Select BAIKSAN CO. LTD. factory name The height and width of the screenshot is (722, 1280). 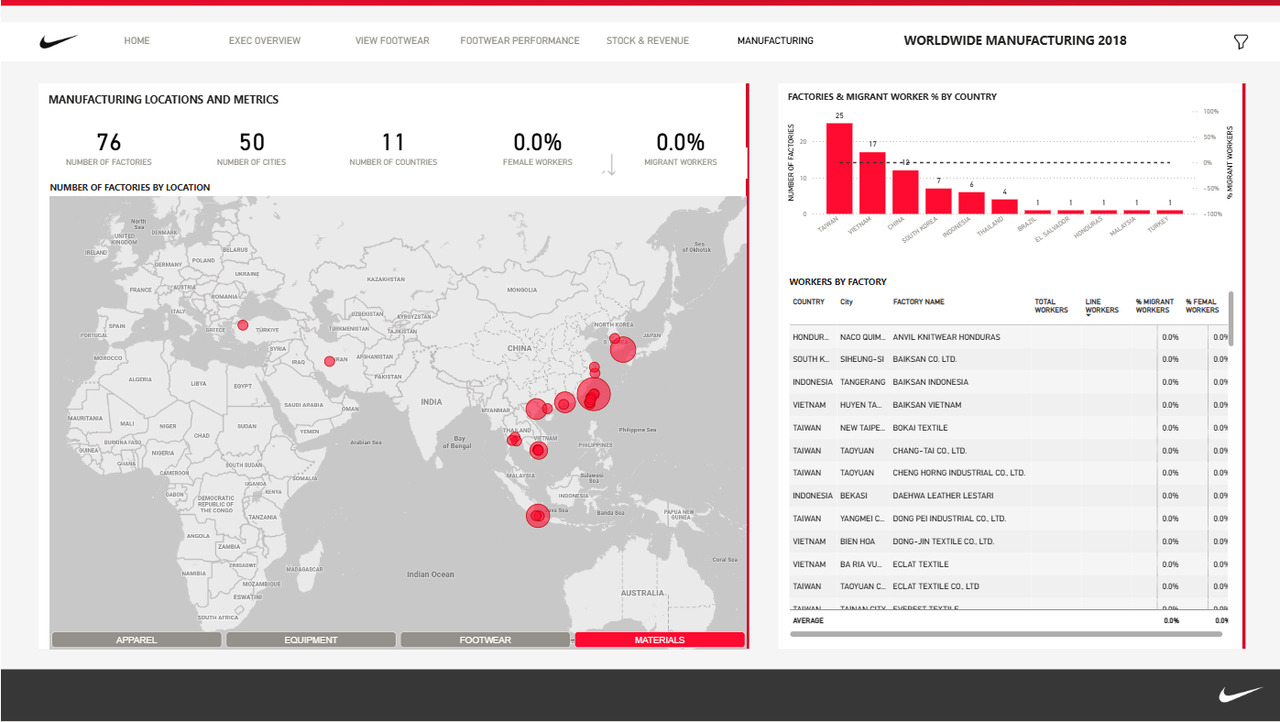(925, 359)
